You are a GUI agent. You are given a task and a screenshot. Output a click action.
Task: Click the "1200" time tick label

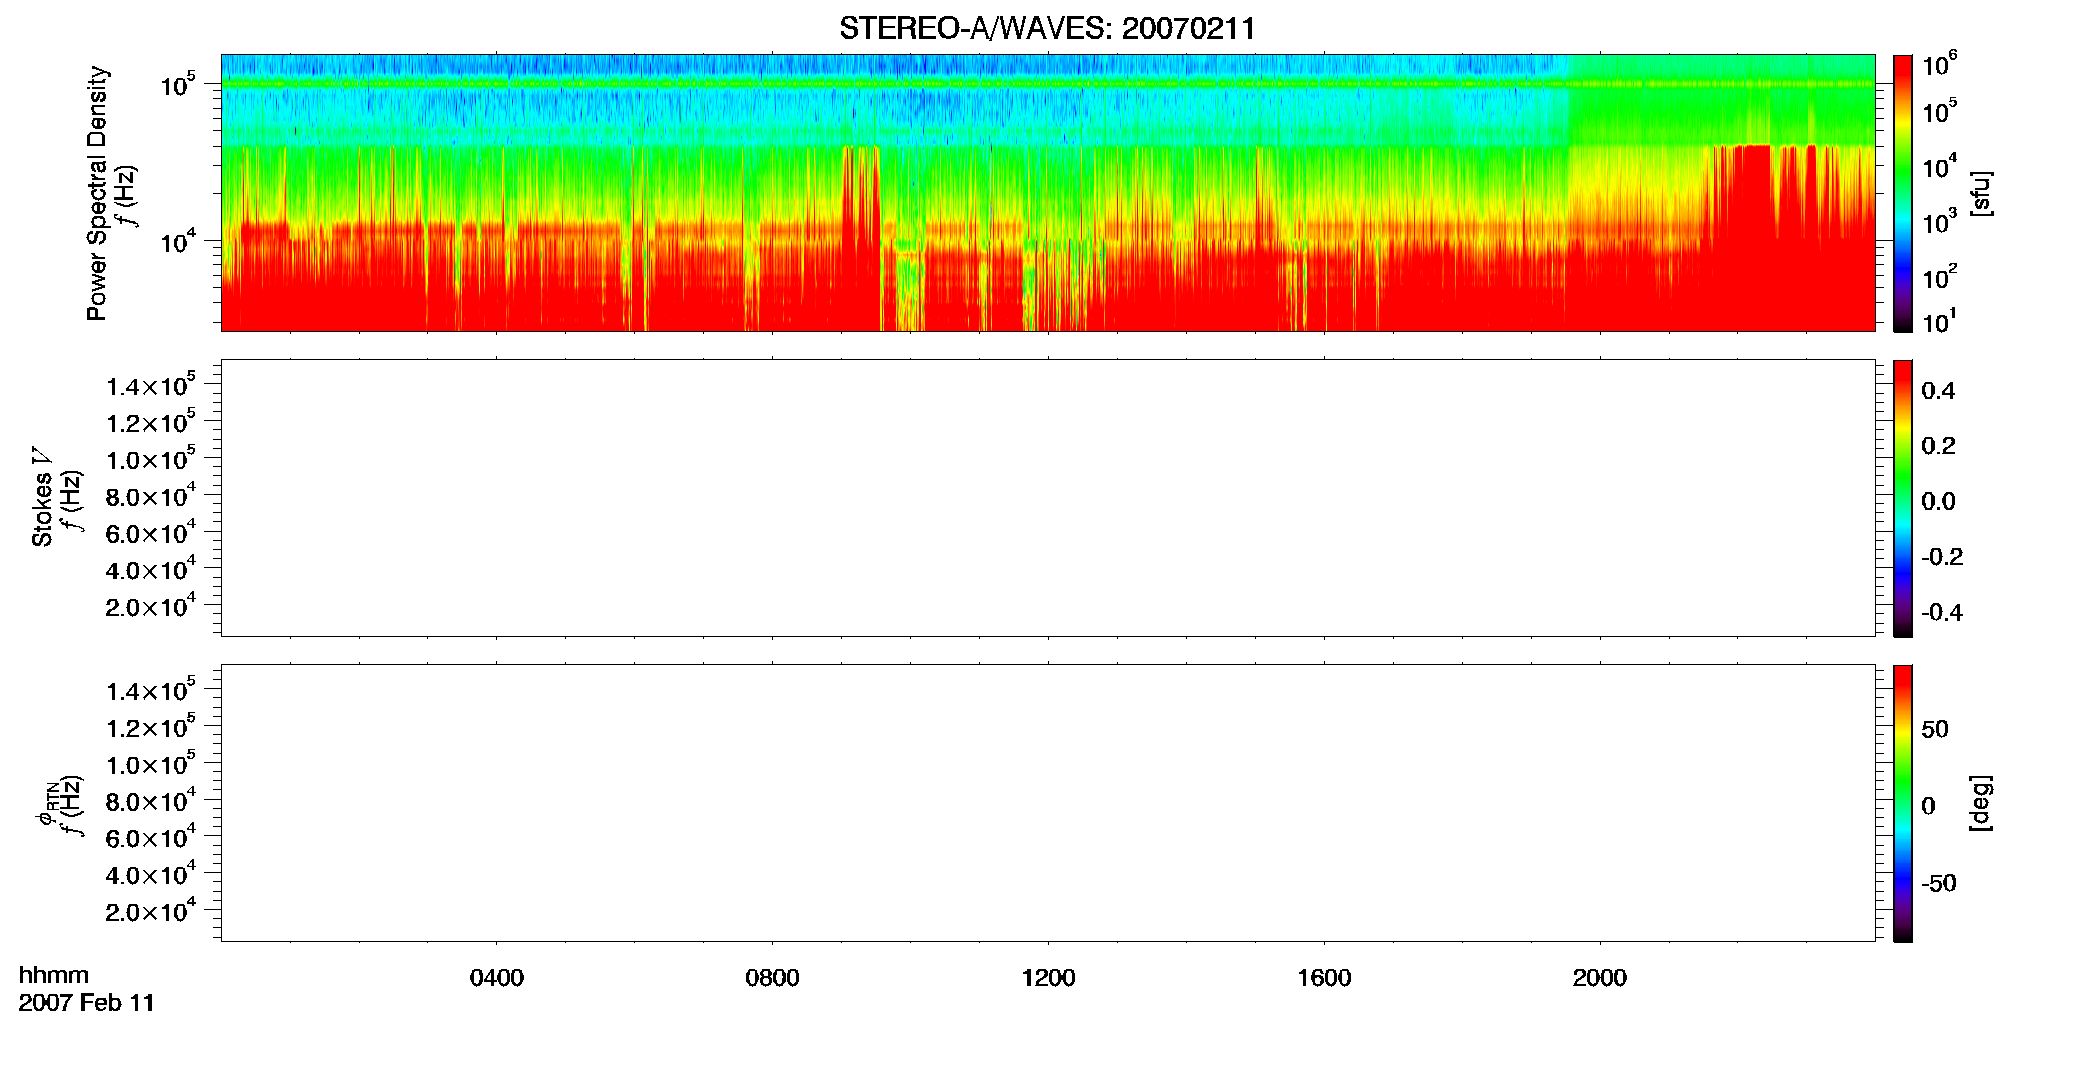[1048, 978]
